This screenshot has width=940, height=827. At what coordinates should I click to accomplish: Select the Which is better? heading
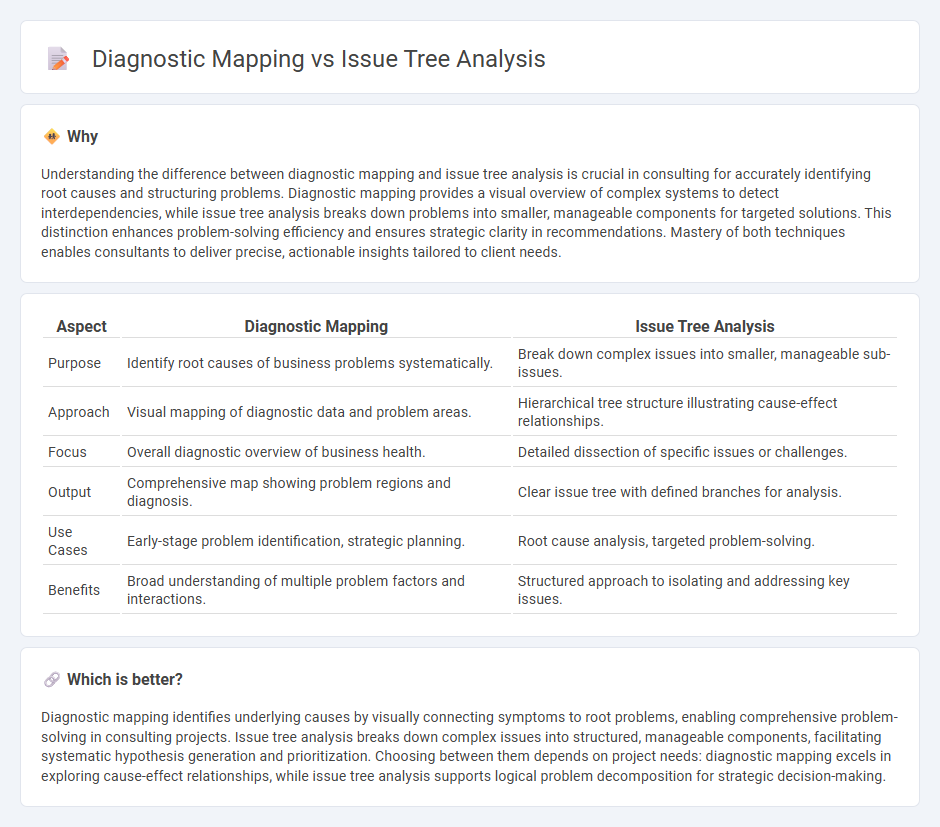click(x=125, y=680)
